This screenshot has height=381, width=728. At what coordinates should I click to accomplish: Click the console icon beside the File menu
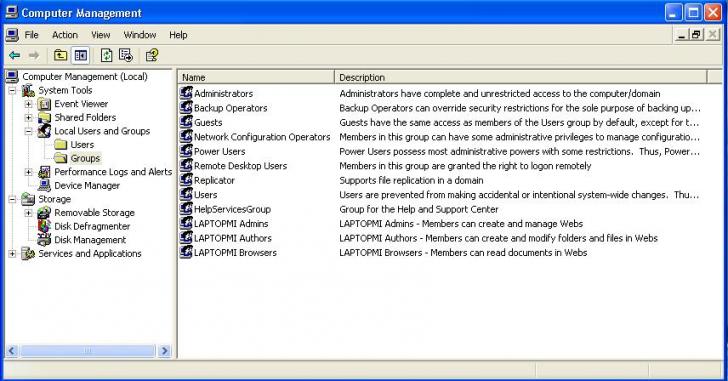click(x=12, y=35)
